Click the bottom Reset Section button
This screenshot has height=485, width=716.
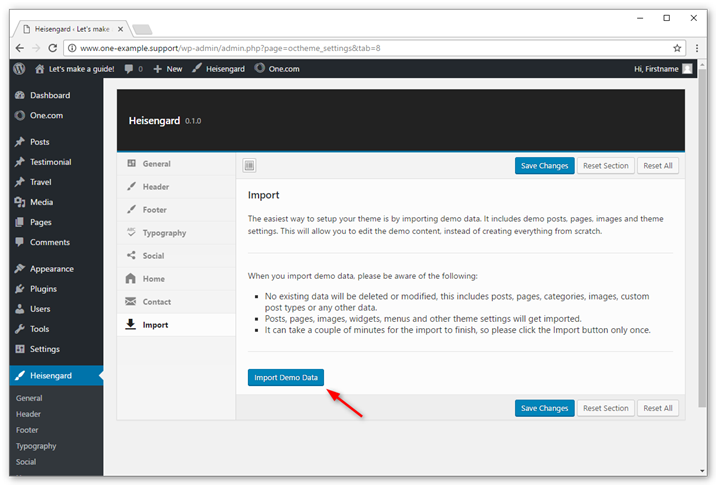click(x=605, y=408)
